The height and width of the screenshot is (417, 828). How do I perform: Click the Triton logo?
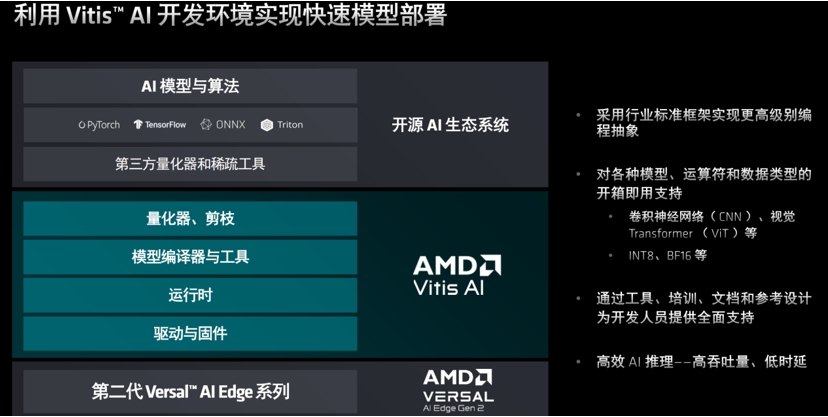pos(282,125)
